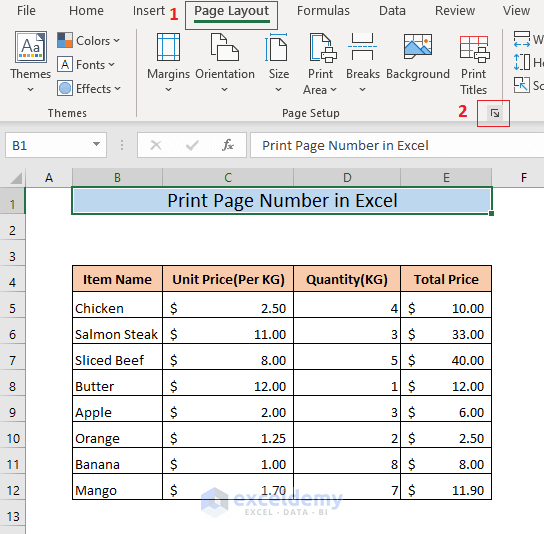Open the Name Box dropdown arrow

coord(96,144)
